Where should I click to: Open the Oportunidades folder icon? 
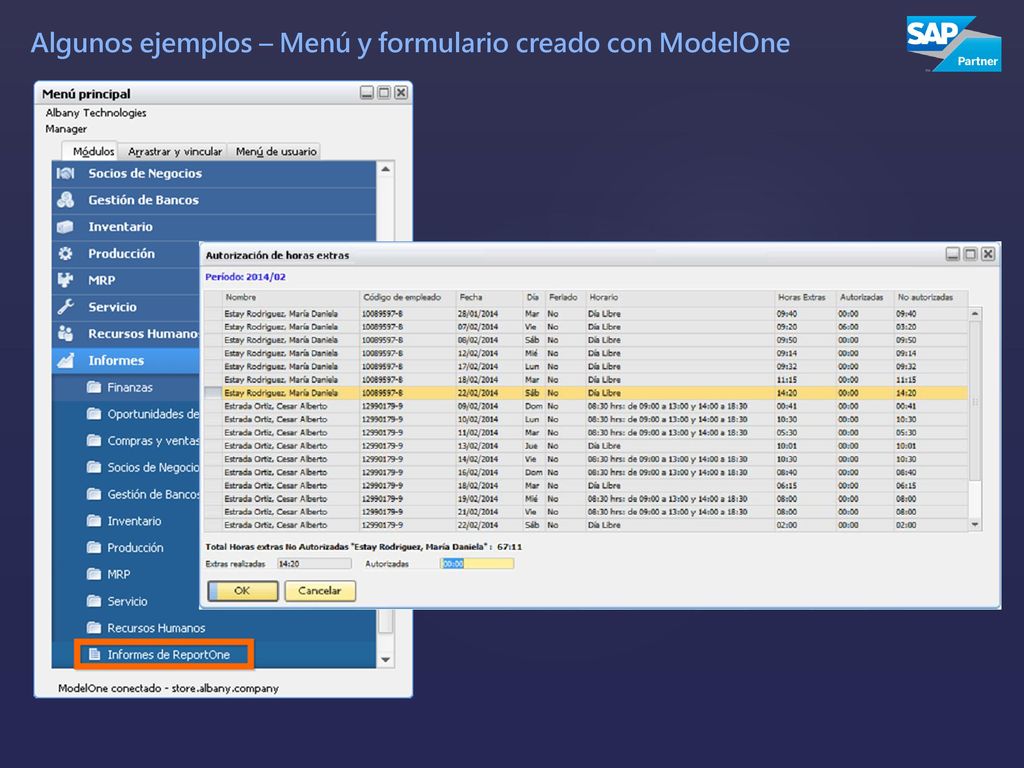pos(94,414)
